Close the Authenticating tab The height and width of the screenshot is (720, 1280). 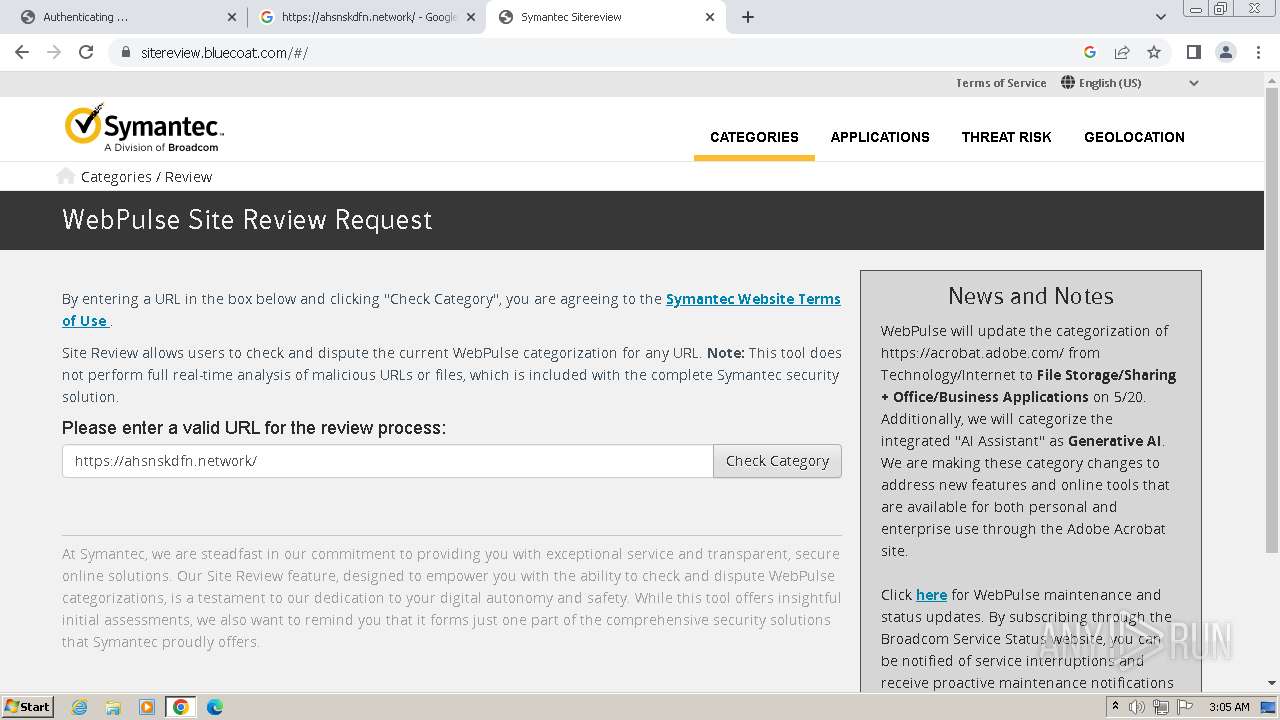232,17
